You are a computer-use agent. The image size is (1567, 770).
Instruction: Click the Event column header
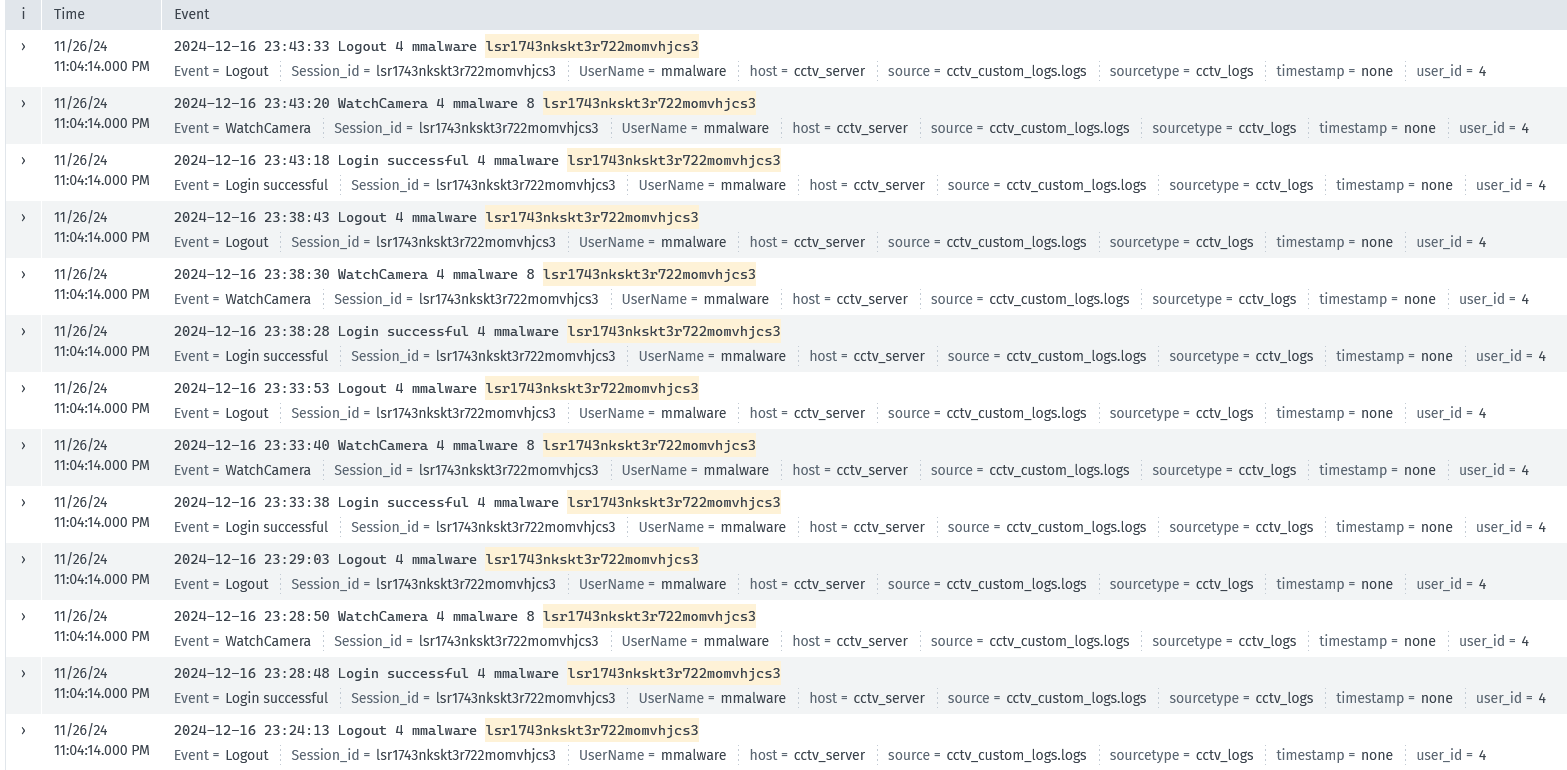coord(192,14)
